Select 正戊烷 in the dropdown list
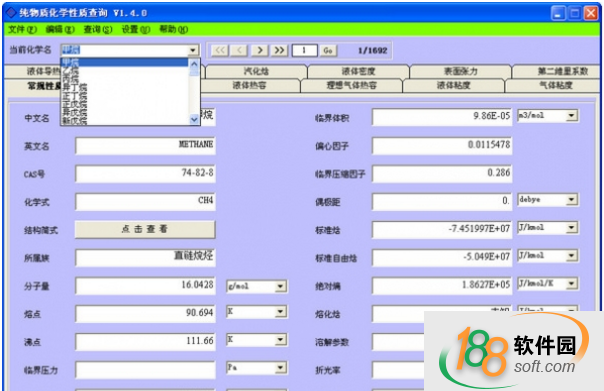This screenshot has height=391, width=604. click(125, 104)
